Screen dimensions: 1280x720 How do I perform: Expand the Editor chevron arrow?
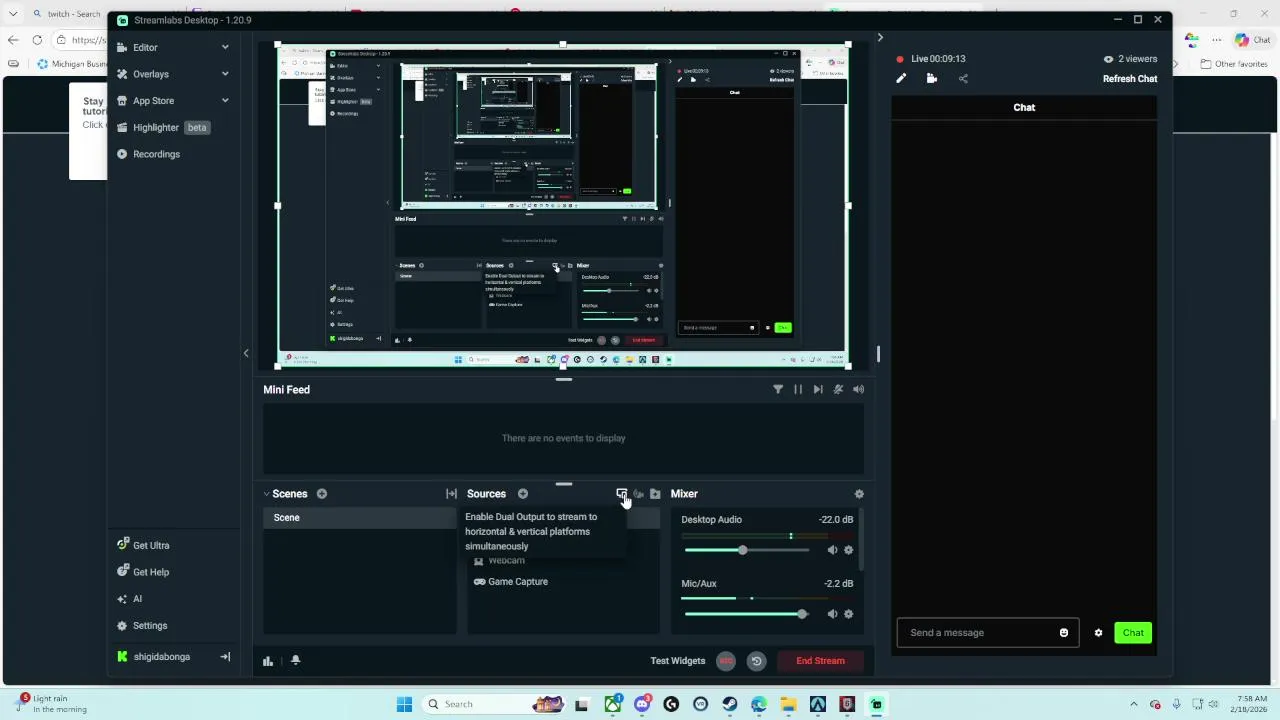pos(225,47)
